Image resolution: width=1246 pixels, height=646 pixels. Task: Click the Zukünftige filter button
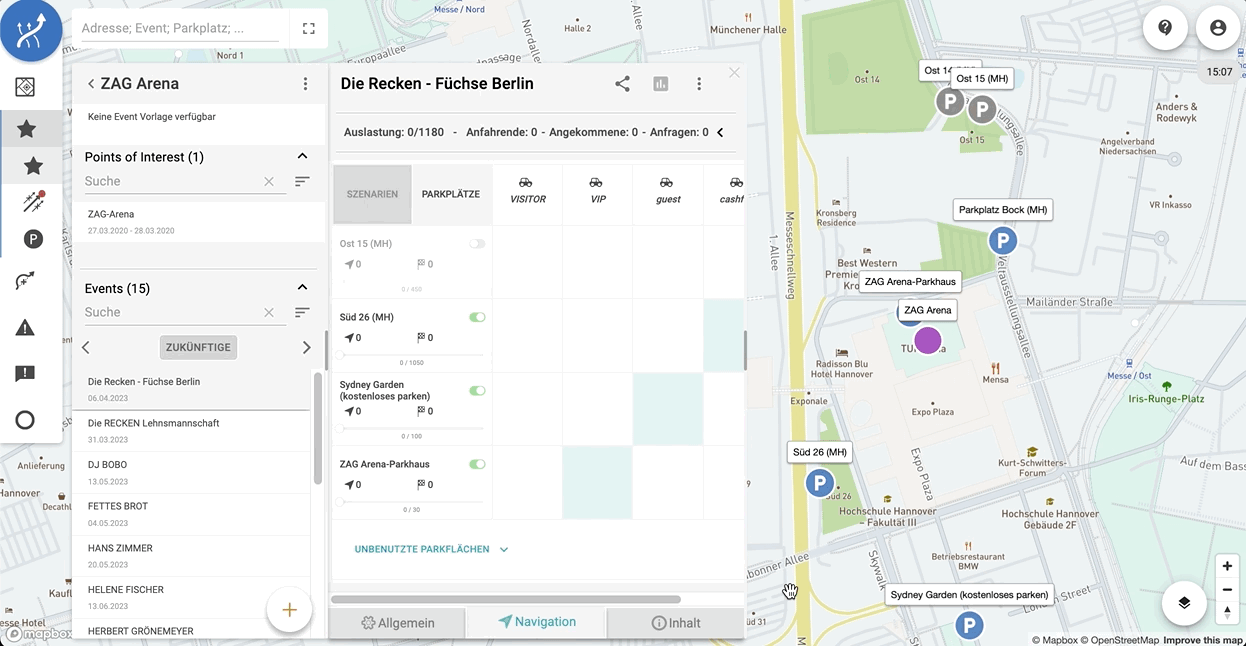coord(198,348)
